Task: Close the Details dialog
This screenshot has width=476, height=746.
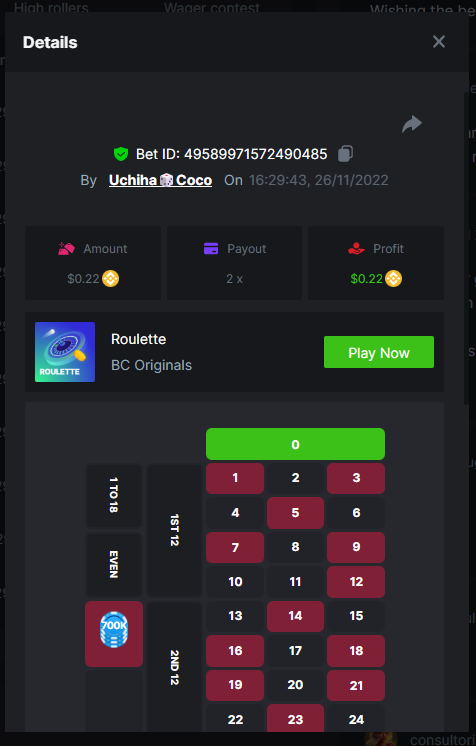Action: 439,42
